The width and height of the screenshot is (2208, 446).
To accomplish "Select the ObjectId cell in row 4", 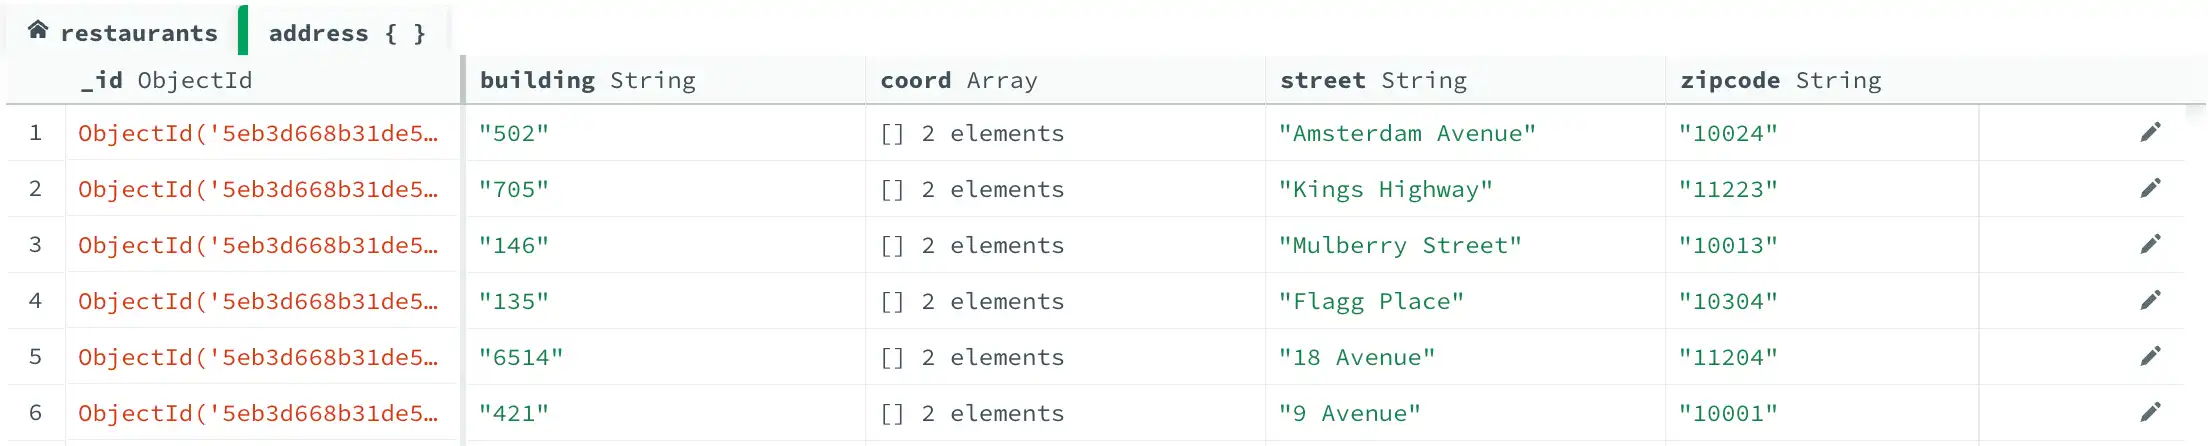I will pyautogui.click(x=258, y=302).
